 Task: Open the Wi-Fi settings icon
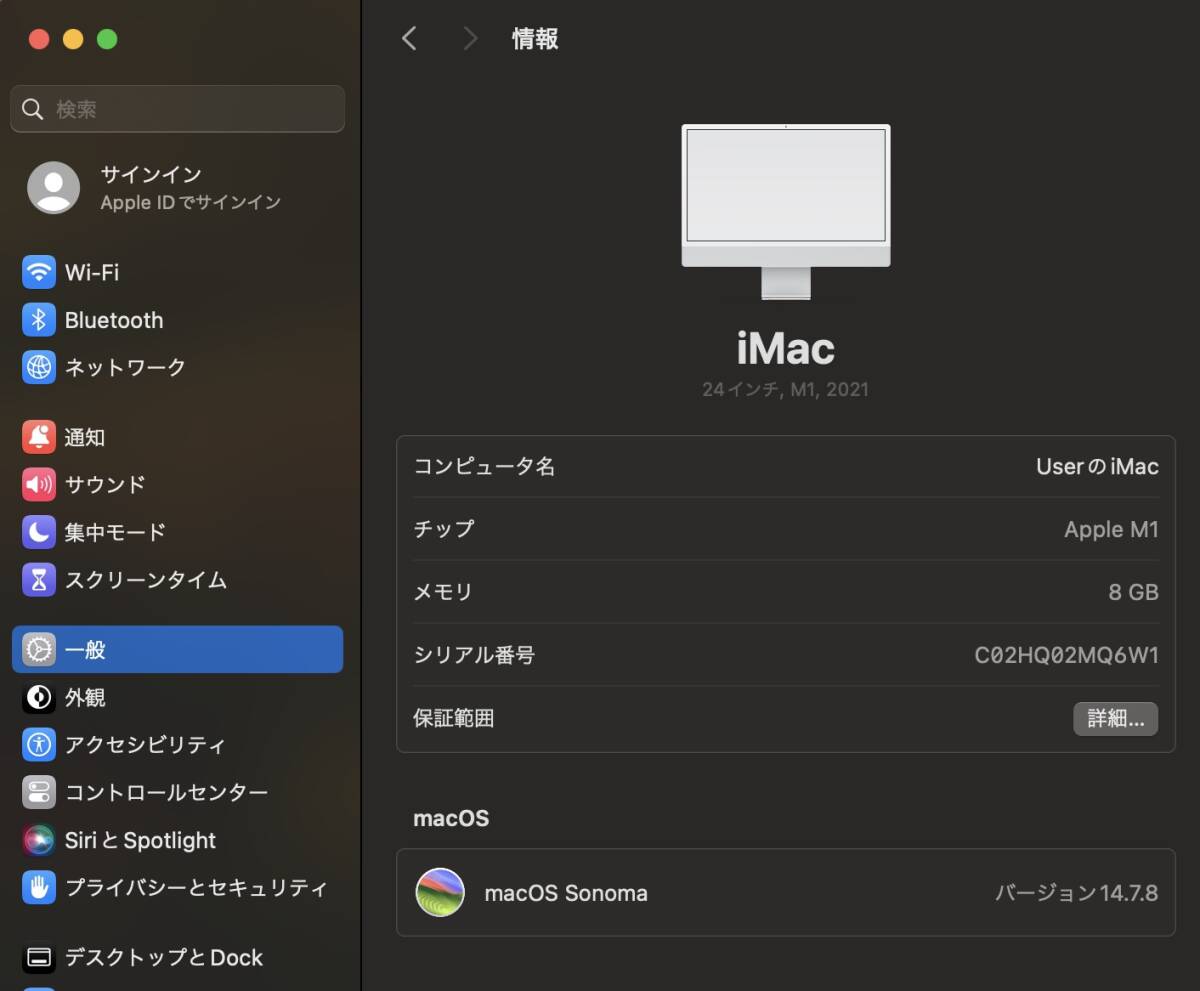pos(39,272)
